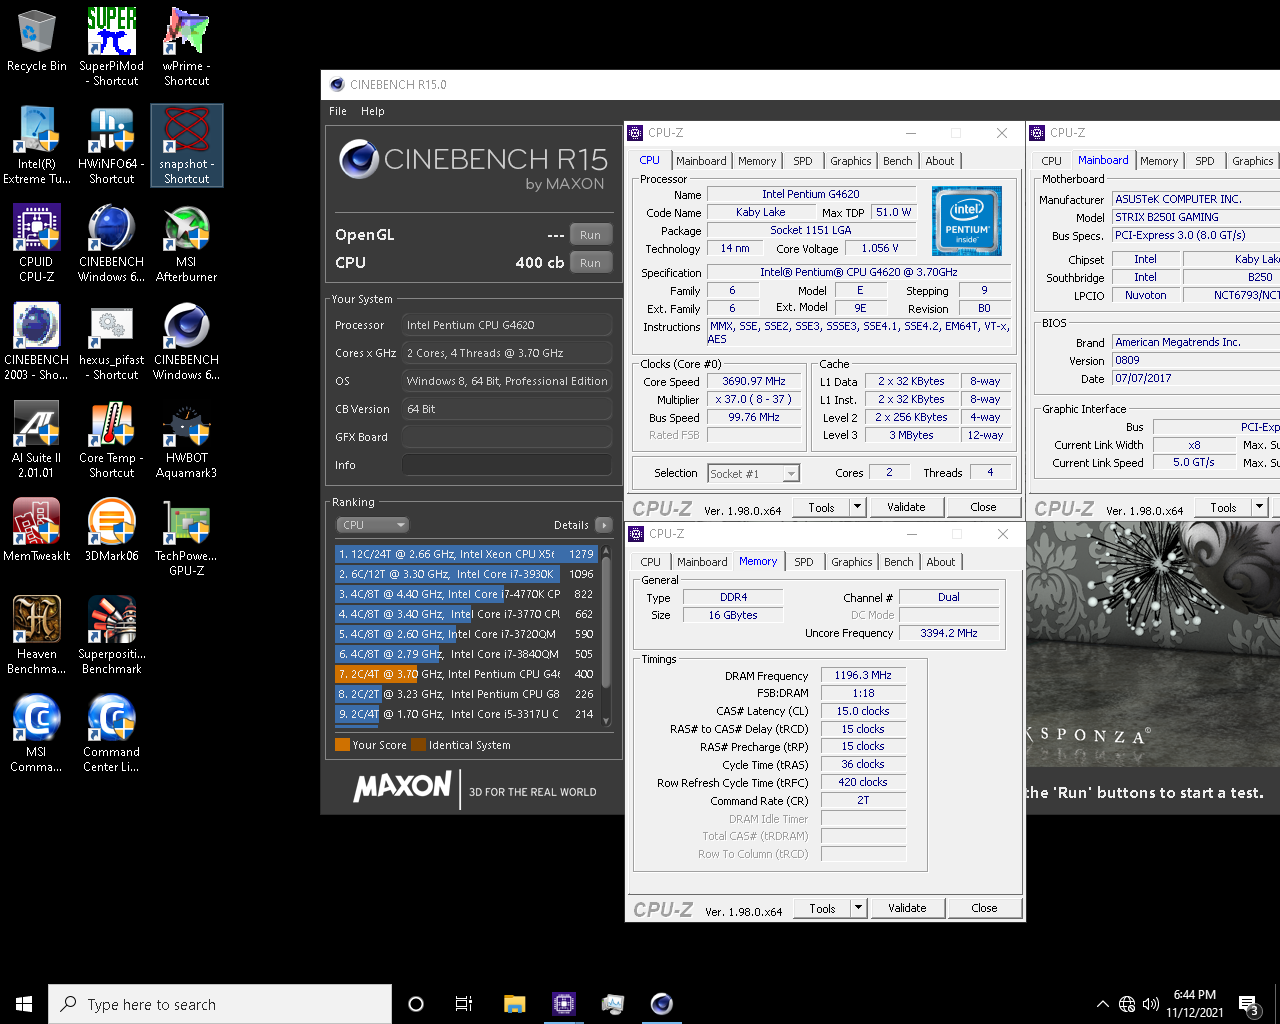Click Validate in top-left CPU-Z window
The height and width of the screenshot is (1024, 1280).
coord(906,507)
